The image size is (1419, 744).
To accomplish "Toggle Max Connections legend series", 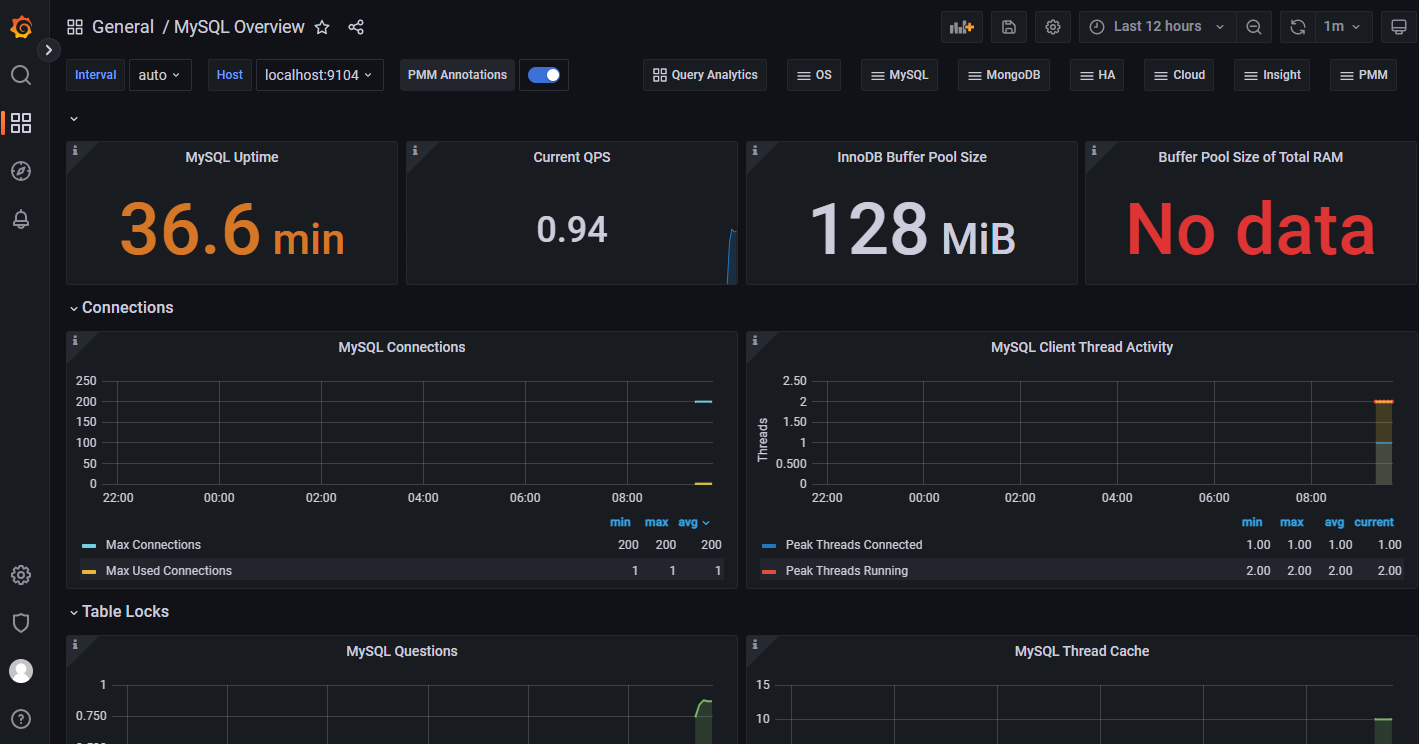I will coord(153,545).
